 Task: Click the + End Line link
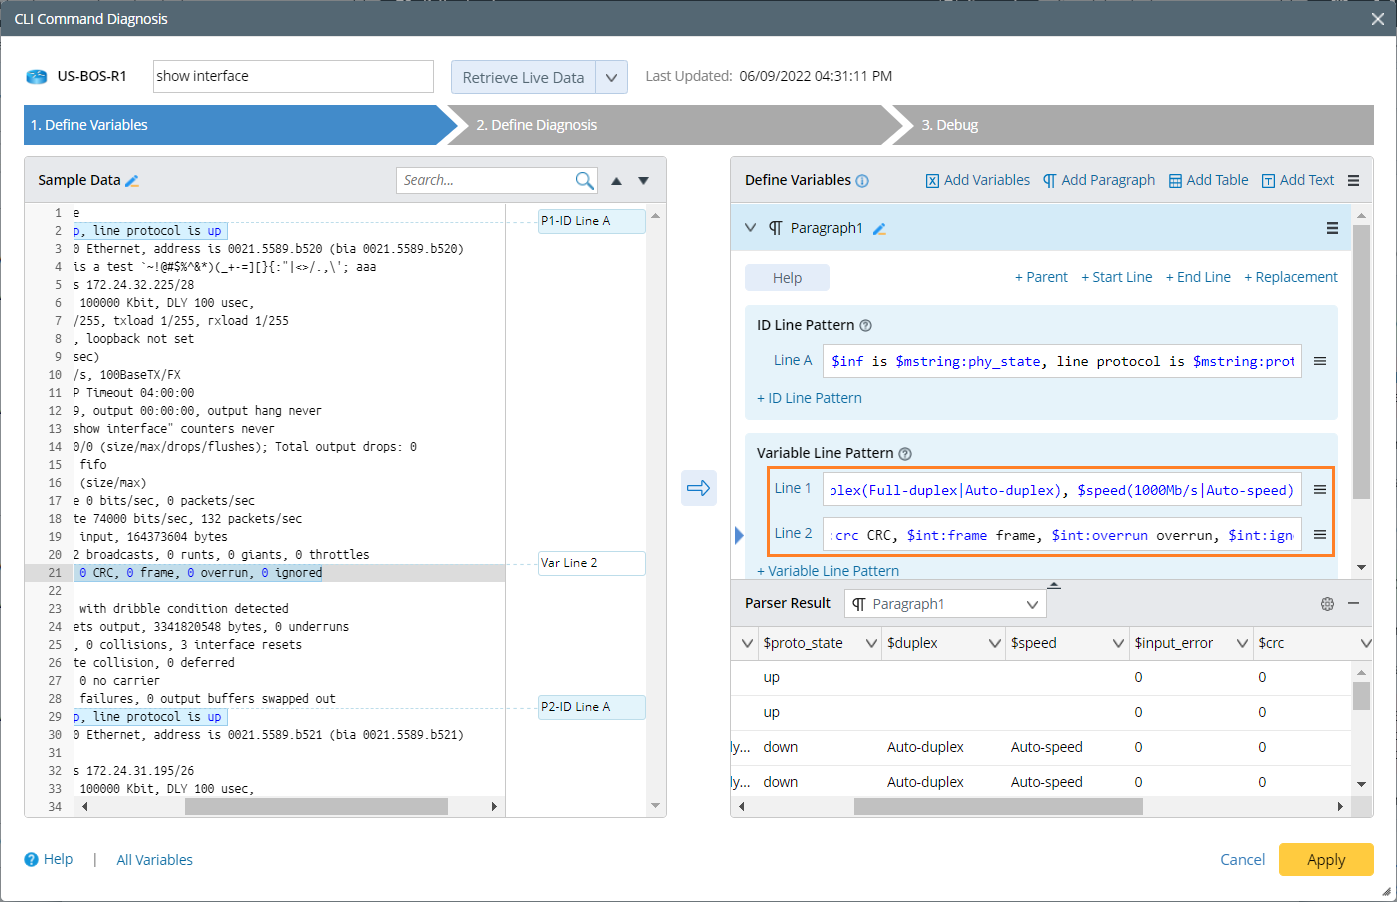click(1198, 277)
